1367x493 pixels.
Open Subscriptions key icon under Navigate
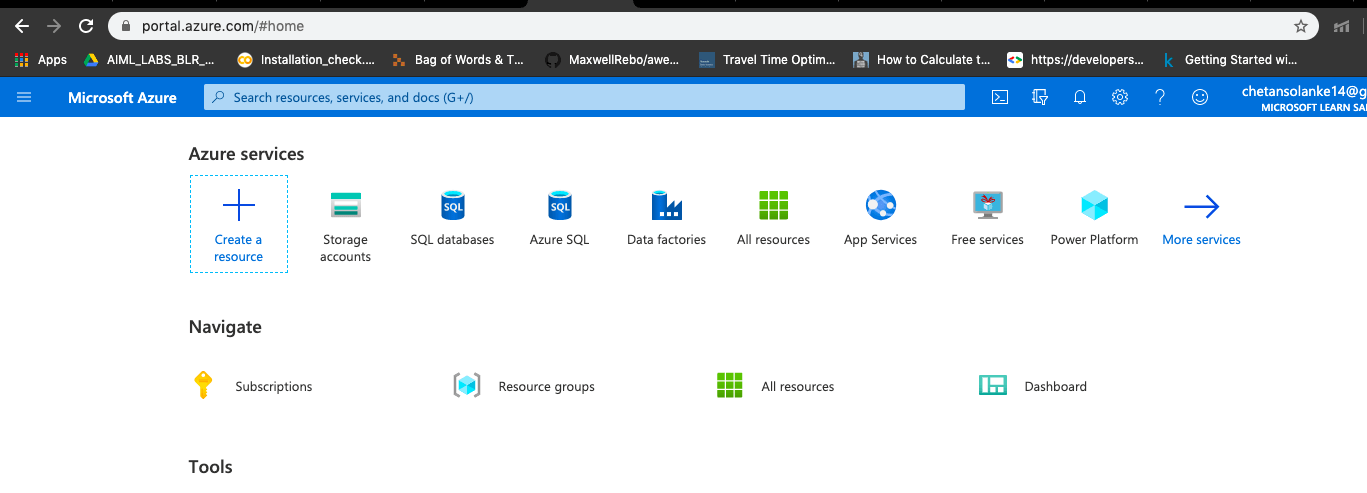click(203, 385)
